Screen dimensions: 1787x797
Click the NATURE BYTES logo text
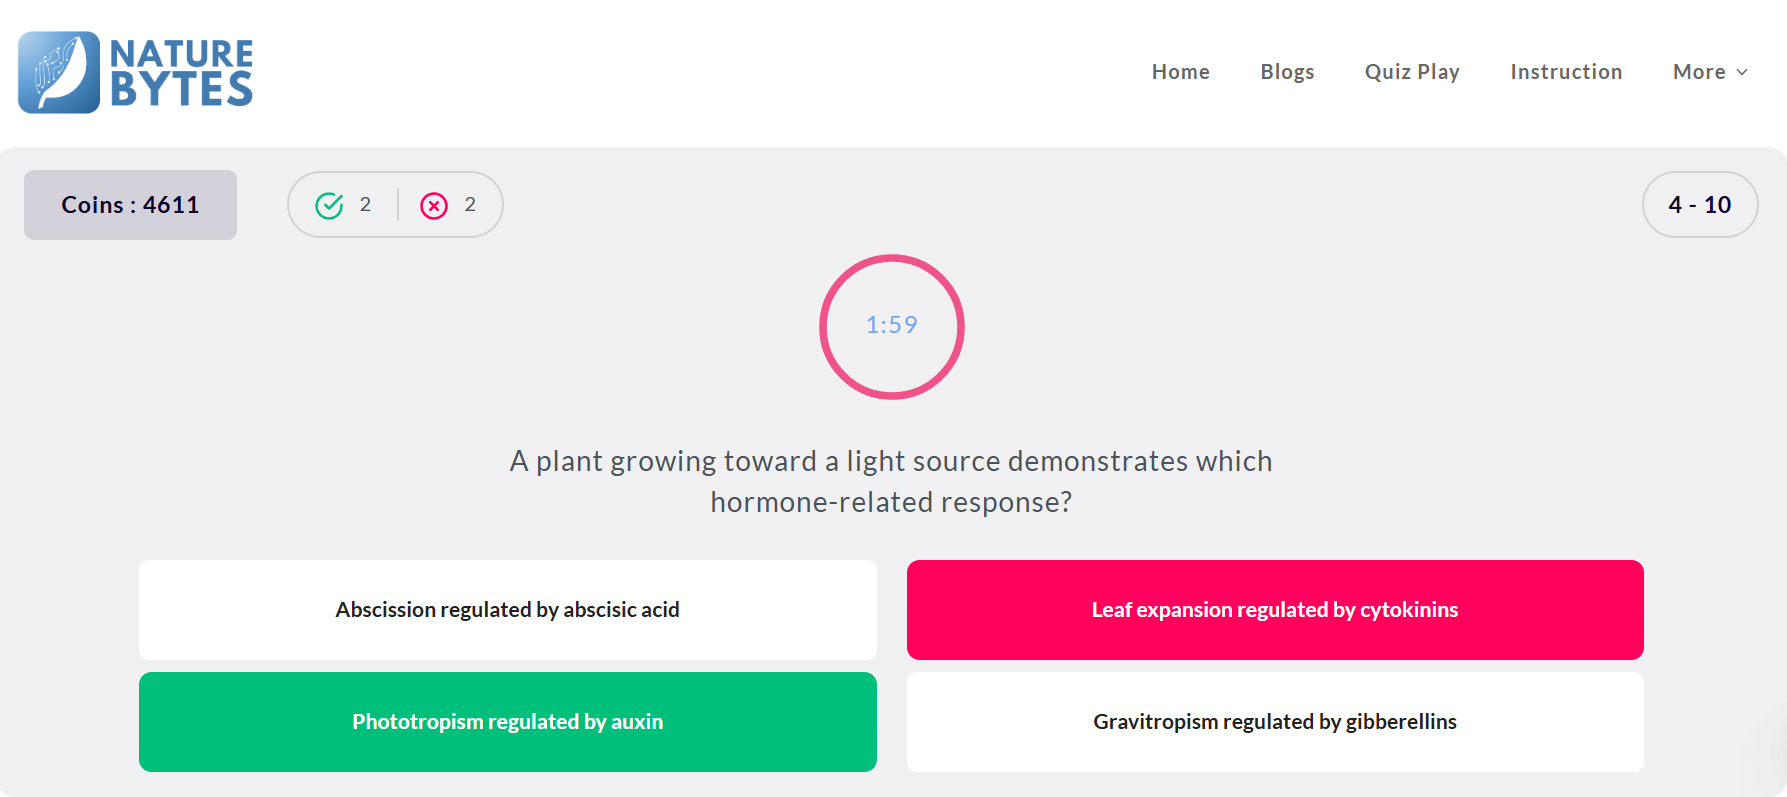(181, 72)
